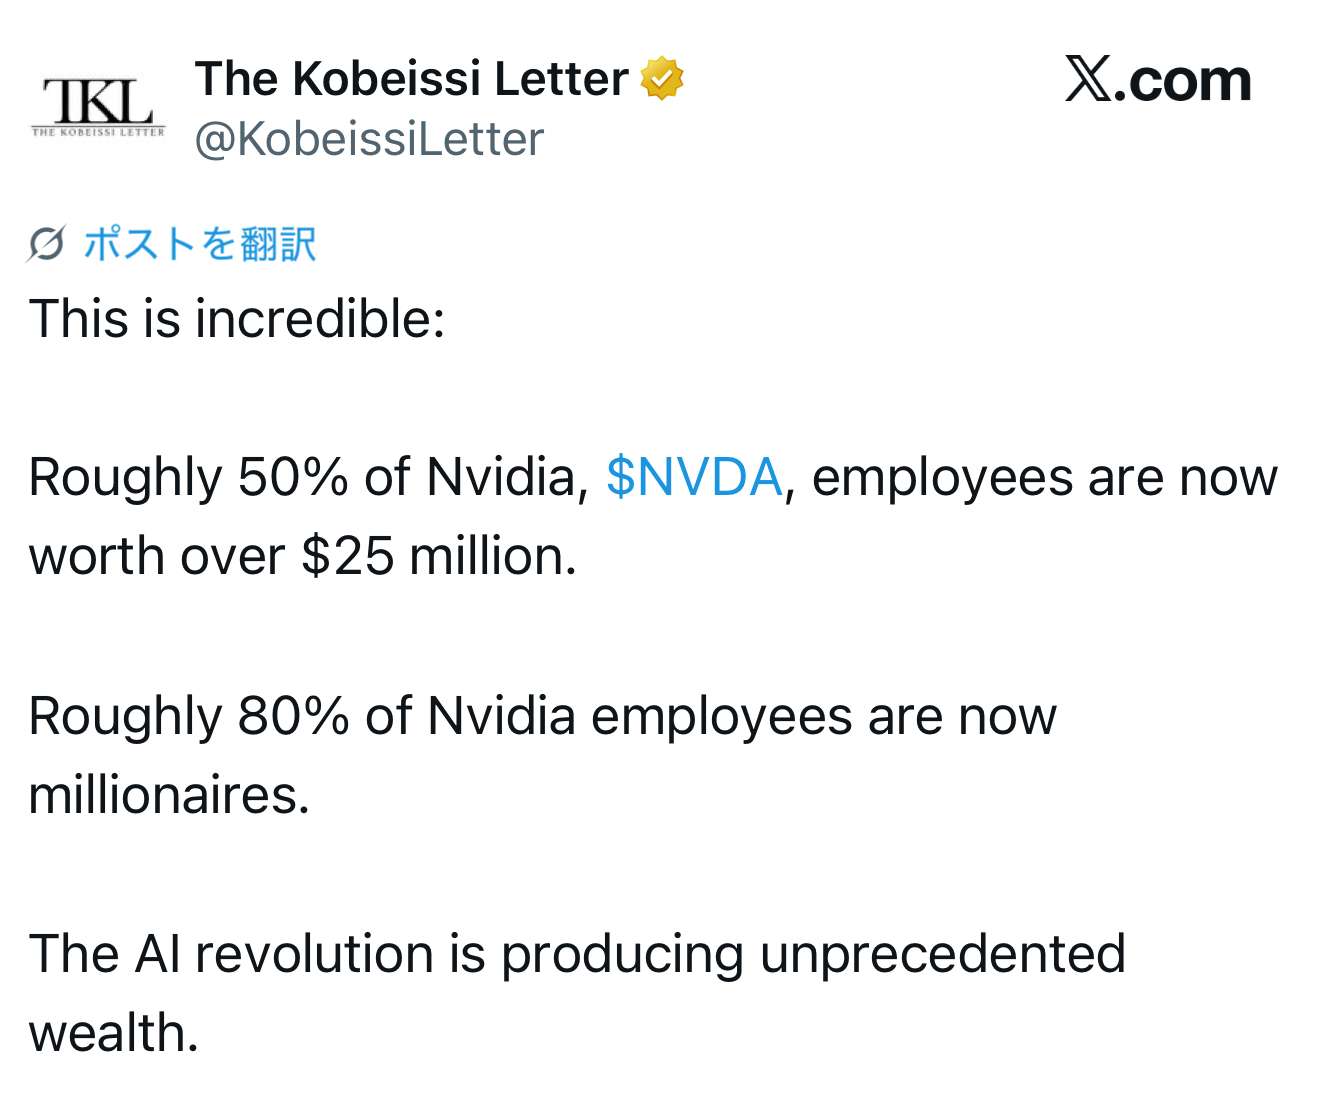This screenshot has width=1320, height=1097.
Task: Click the "This is incredible:" line
Action: click(x=236, y=320)
